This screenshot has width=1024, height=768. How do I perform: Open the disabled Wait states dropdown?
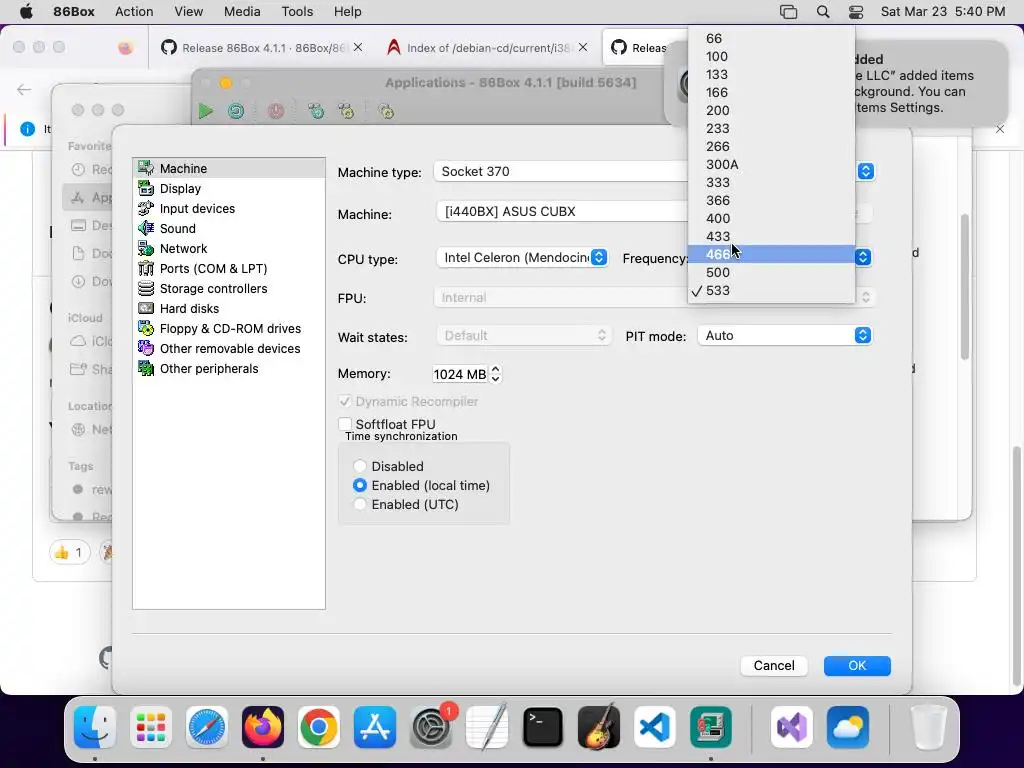tap(524, 336)
